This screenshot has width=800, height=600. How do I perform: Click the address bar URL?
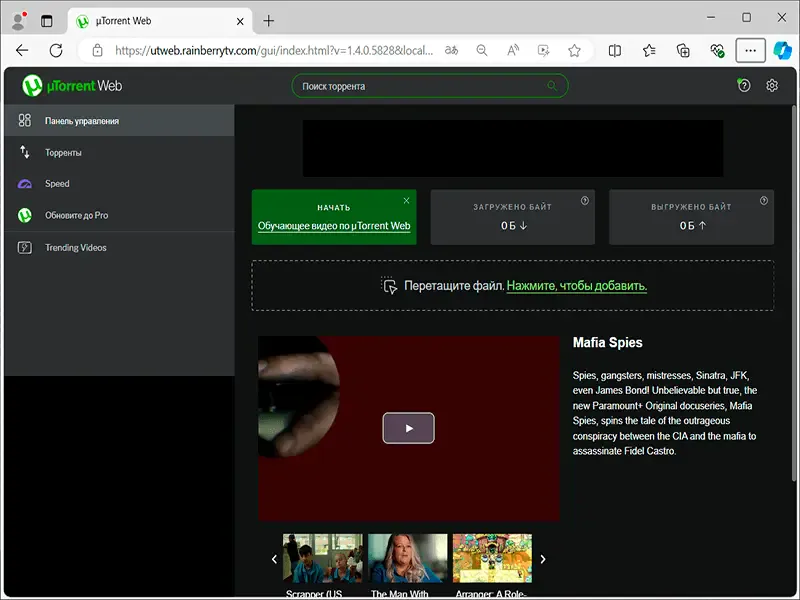pos(274,51)
